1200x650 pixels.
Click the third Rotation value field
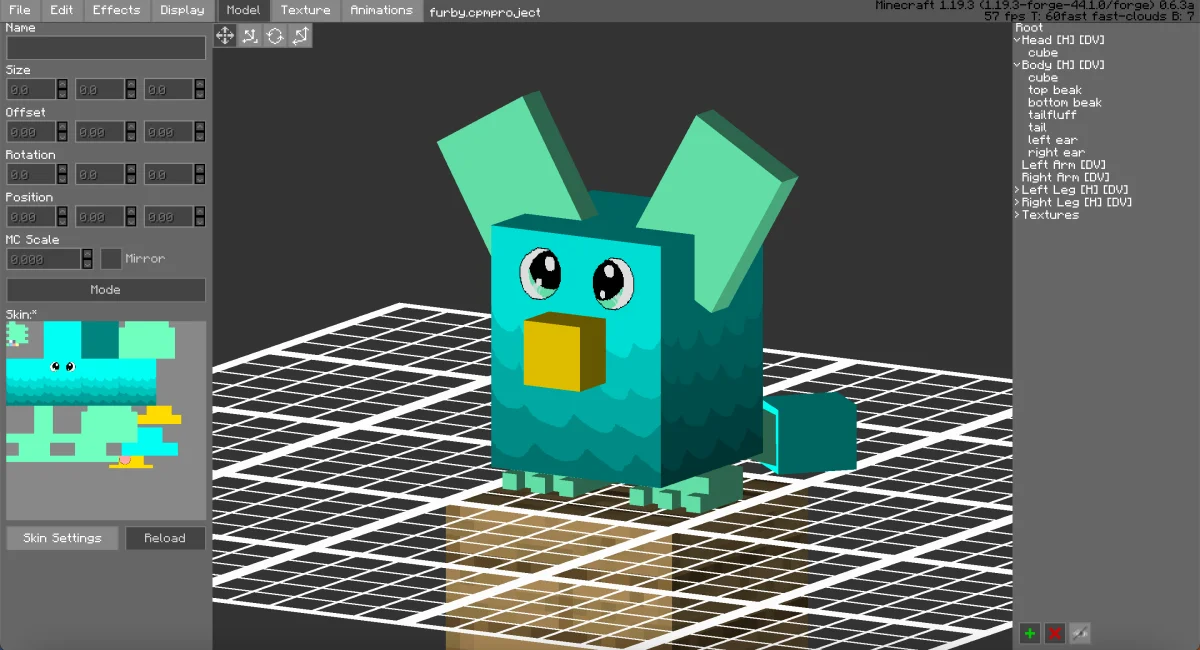click(x=169, y=174)
